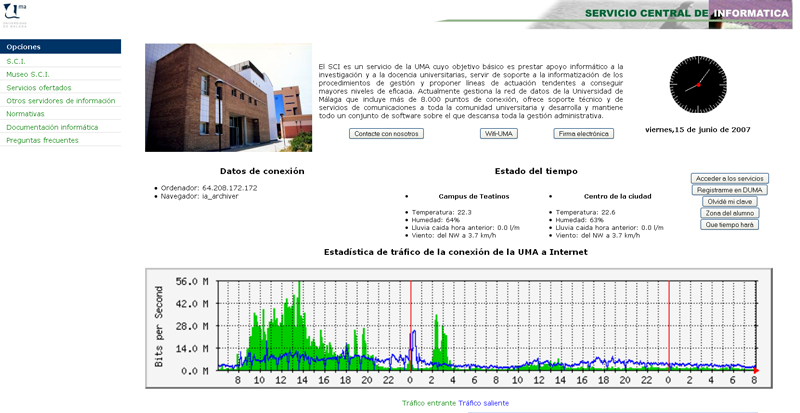The width and height of the screenshot is (800, 413).
Task: Select Servicios ofertados option
Action: click(x=39, y=88)
